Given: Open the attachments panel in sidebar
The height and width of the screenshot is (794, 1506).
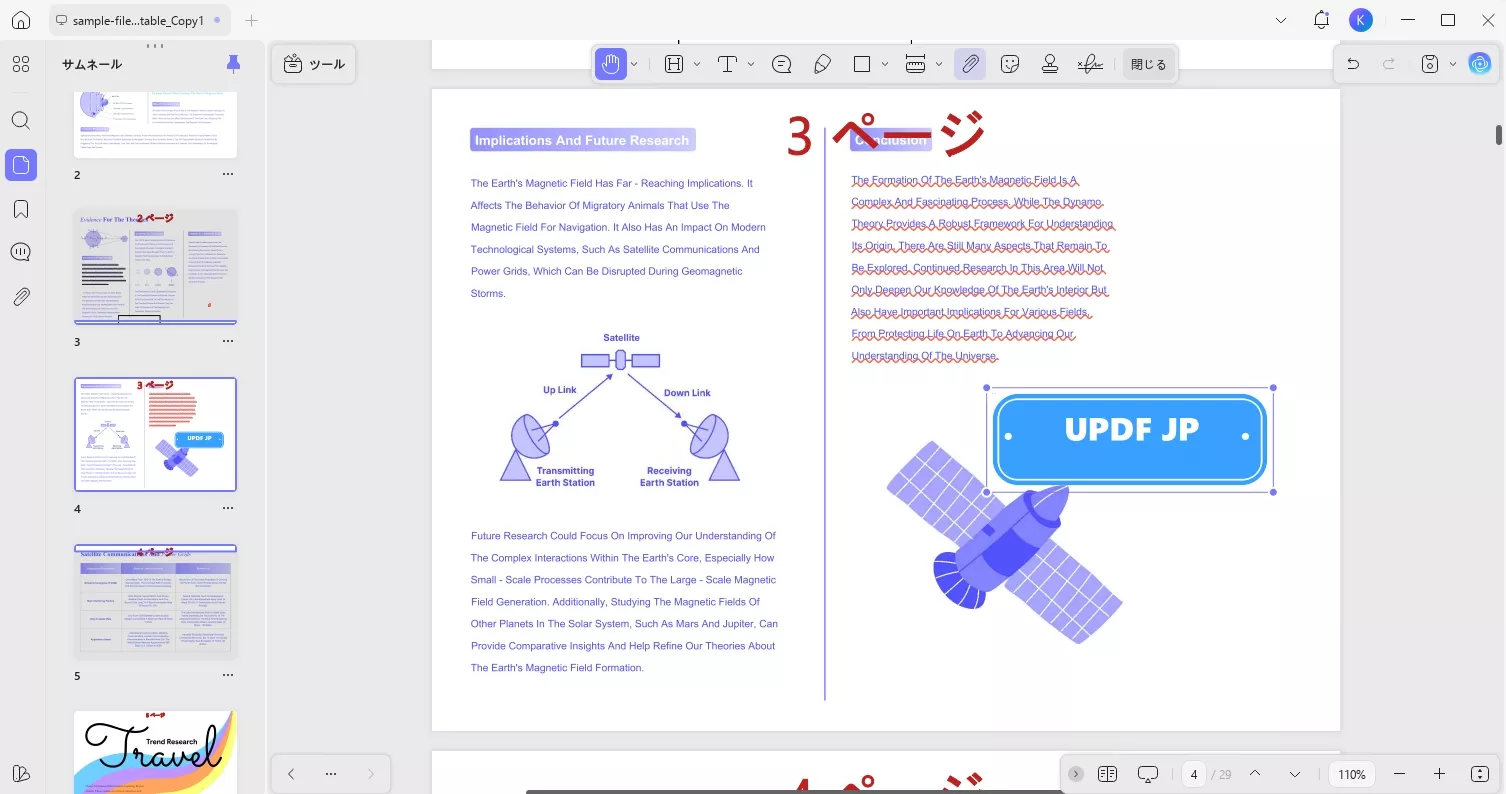Looking at the screenshot, I should click(21, 297).
